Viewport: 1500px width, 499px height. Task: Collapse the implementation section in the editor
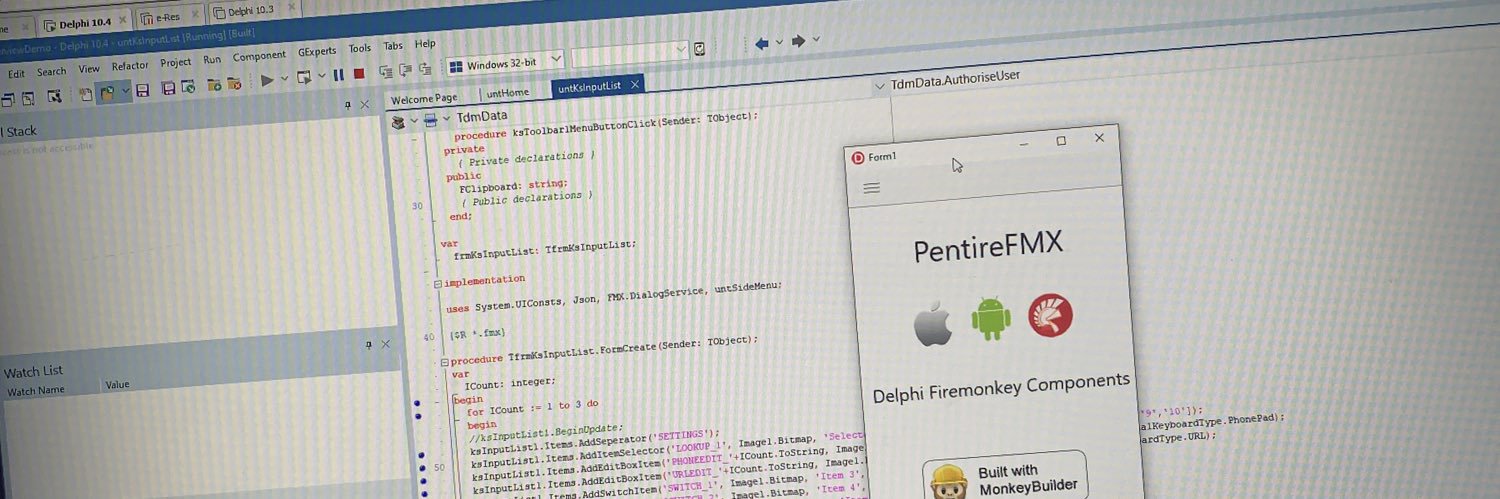click(437, 284)
